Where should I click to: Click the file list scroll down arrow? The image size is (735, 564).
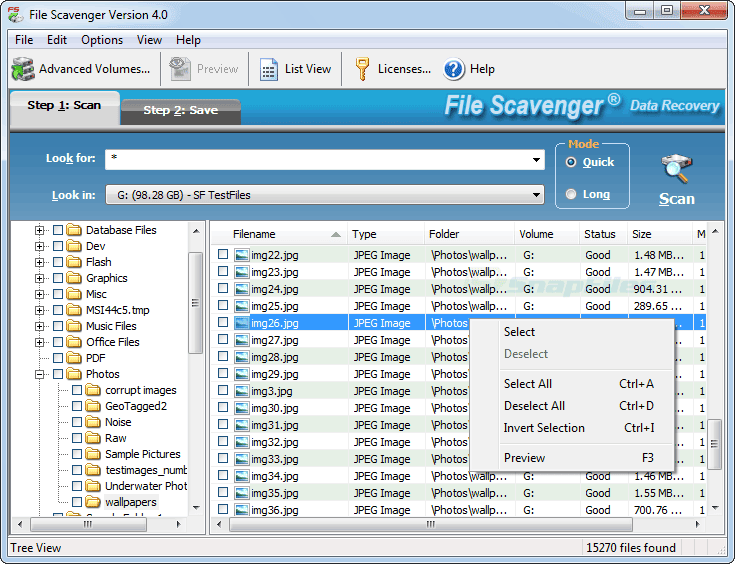(x=715, y=508)
